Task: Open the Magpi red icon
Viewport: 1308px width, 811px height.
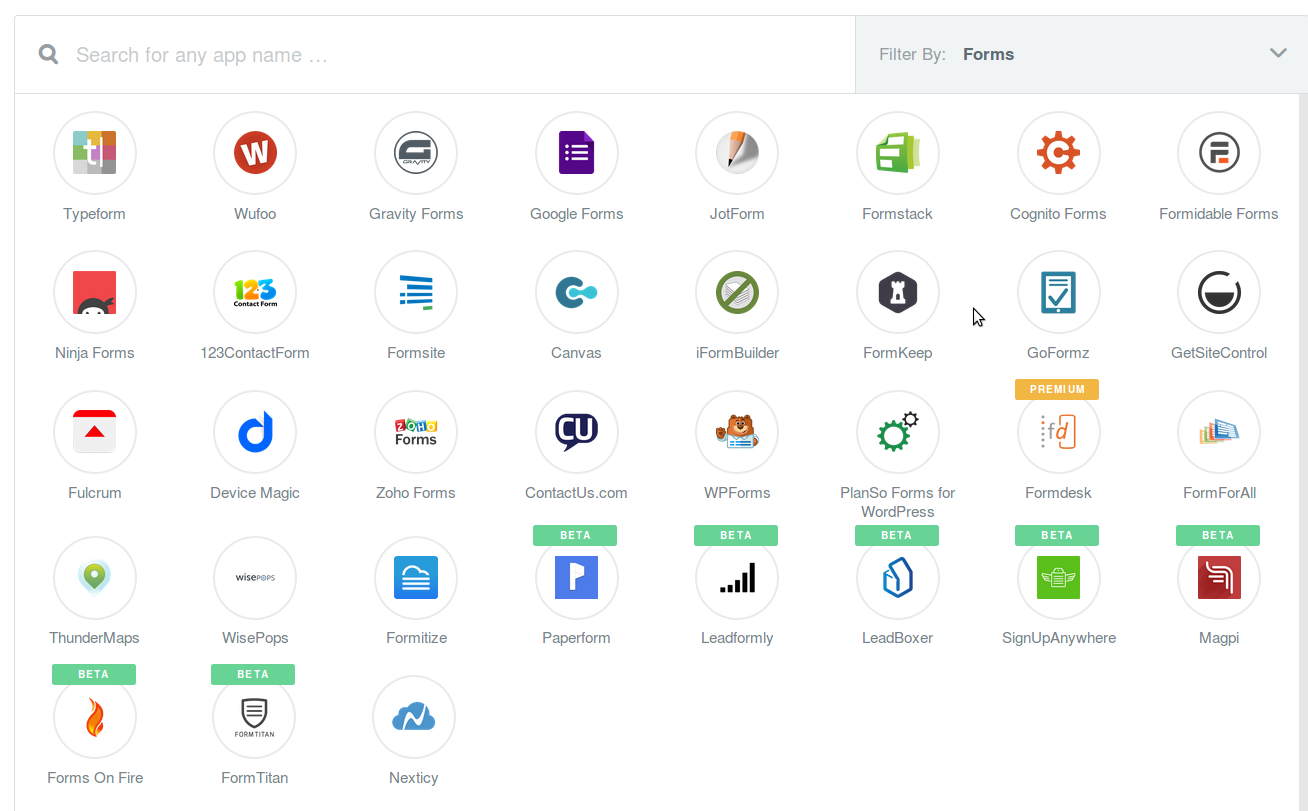Action: tap(1219, 577)
